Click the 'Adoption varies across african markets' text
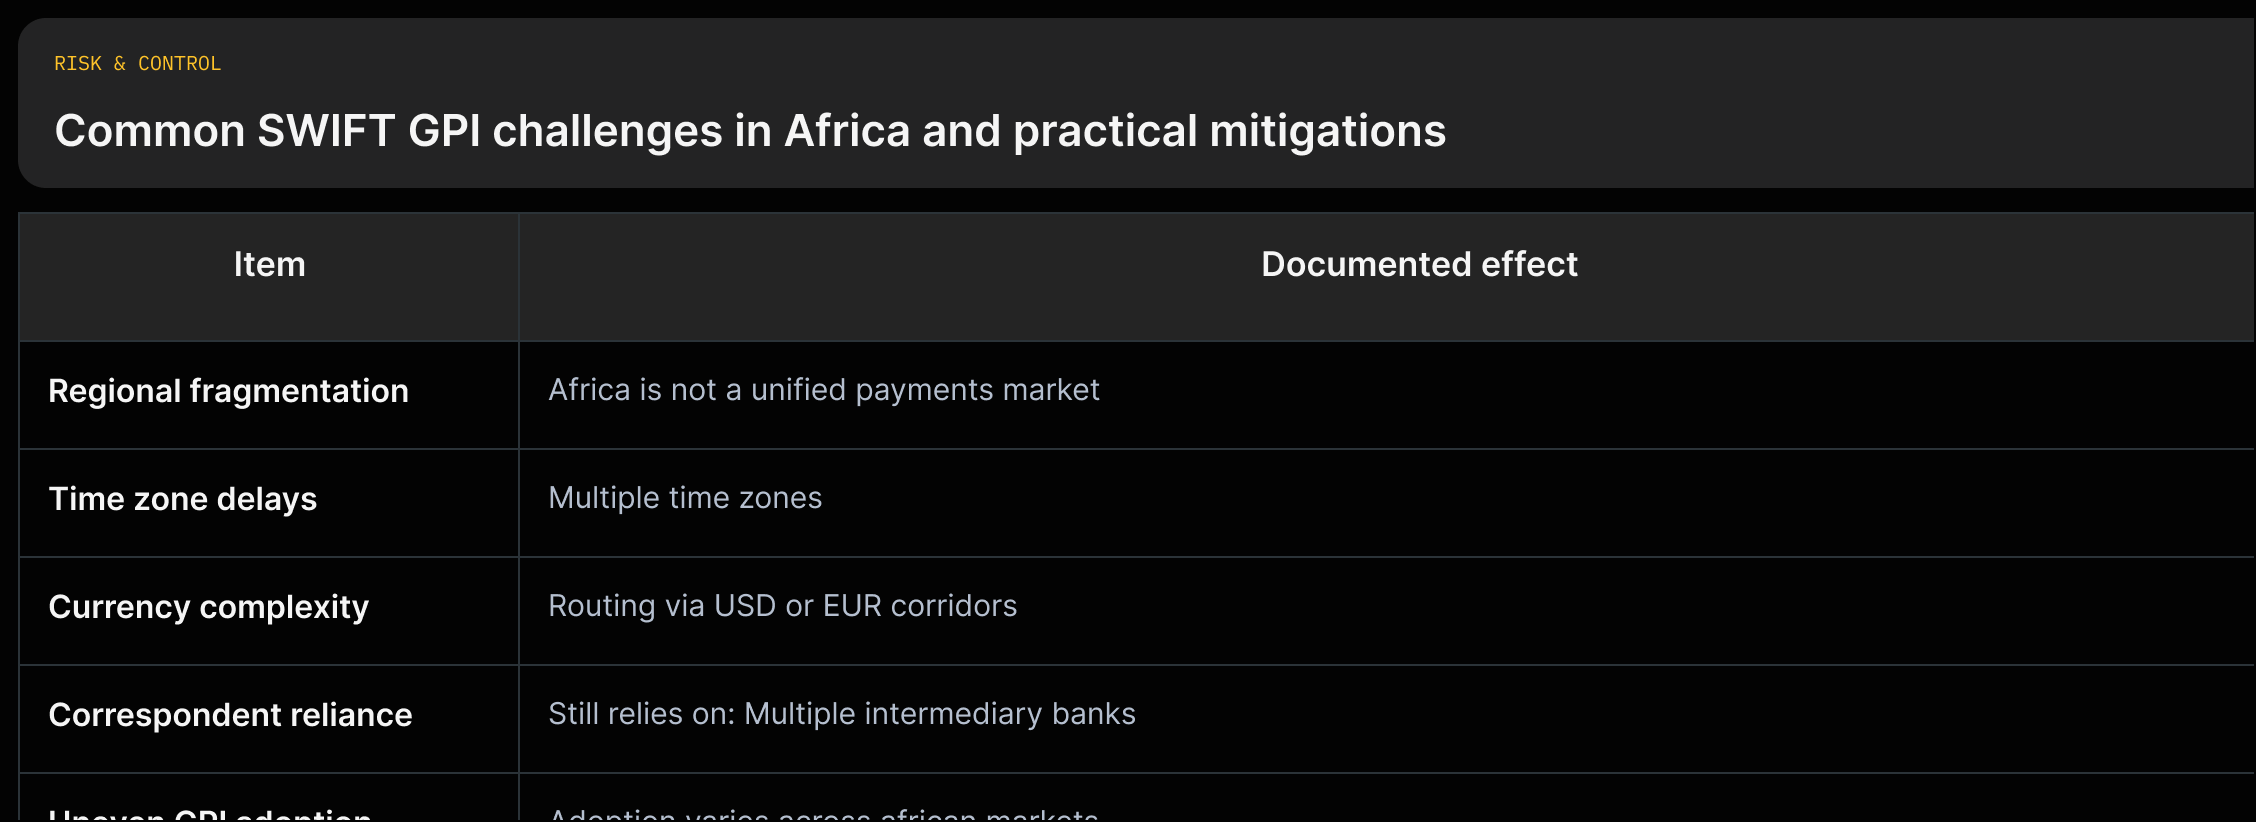Image resolution: width=2256 pixels, height=822 pixels. [x=823, y=814]
